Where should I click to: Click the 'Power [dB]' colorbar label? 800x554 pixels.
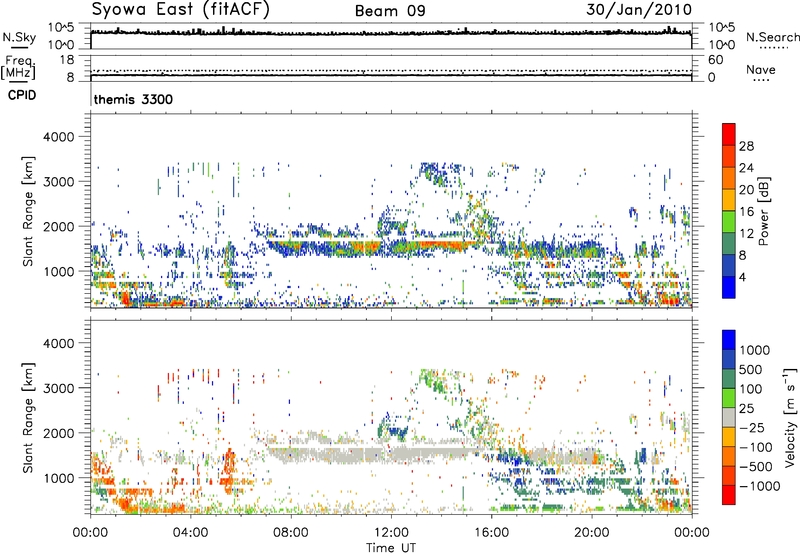pyautogui.click(x=763, y=211)
